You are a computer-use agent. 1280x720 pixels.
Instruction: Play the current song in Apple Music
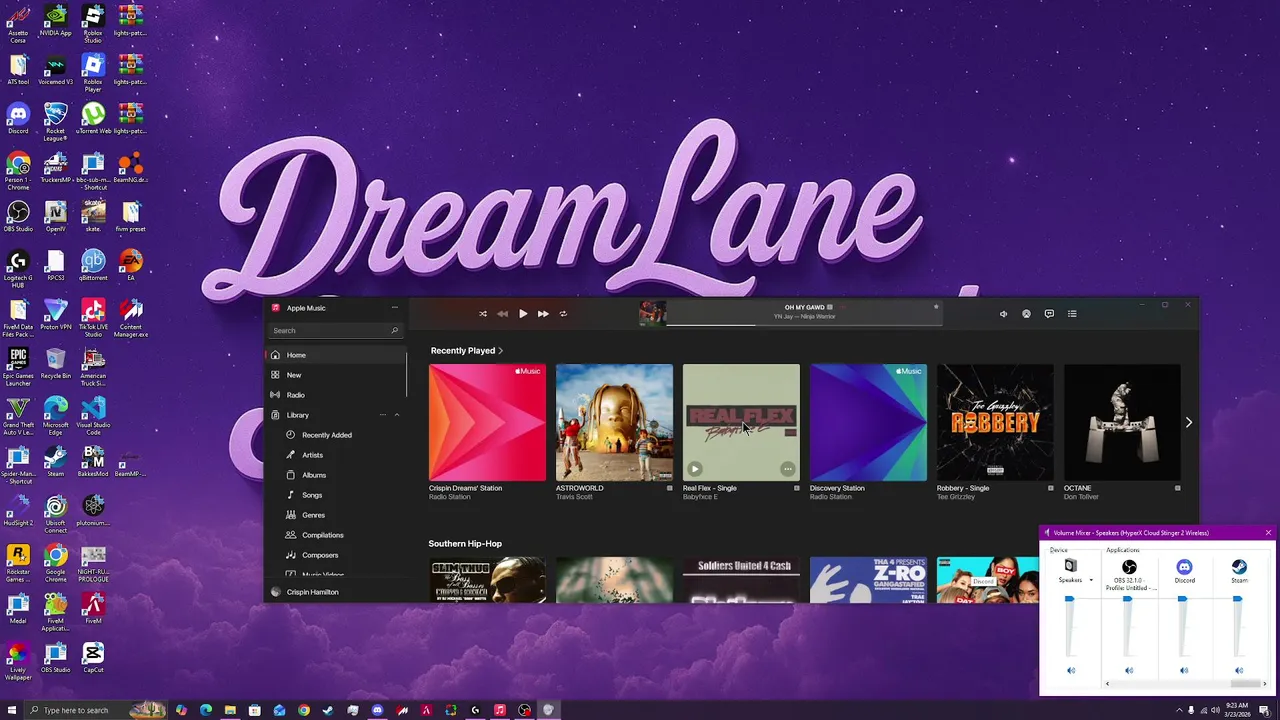[523, 314]
